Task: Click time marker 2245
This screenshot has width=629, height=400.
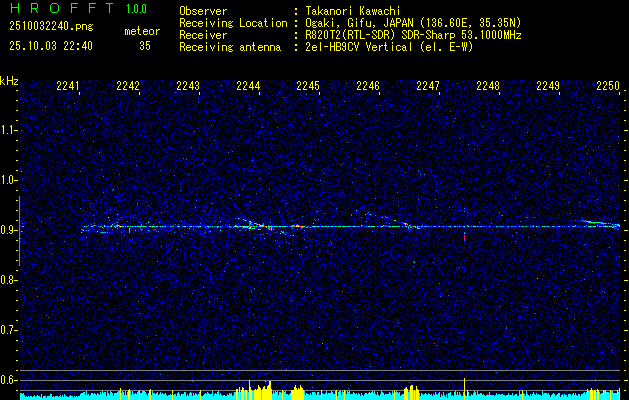Action: click(308, 85)
